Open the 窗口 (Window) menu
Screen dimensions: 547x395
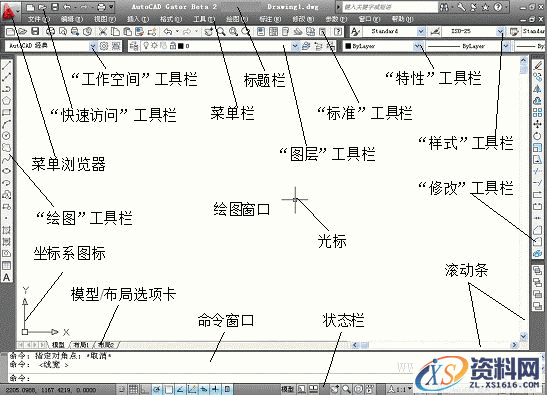click(x=369, y=19)
